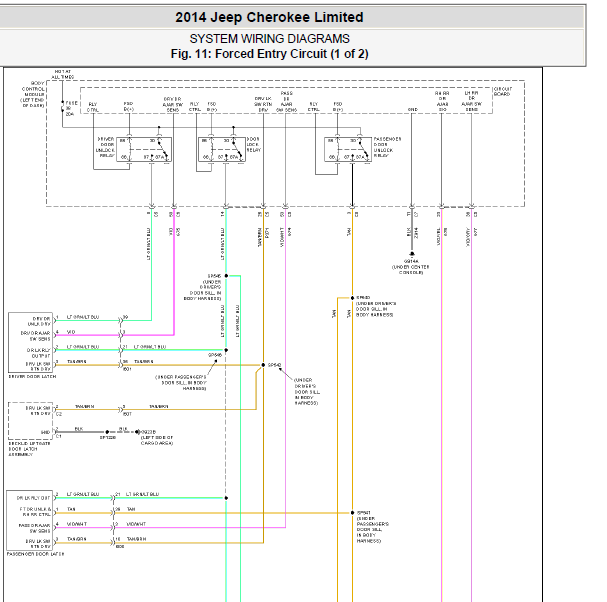
Task: Select the 'SP541' splice label
Action: tap(364, 513)
